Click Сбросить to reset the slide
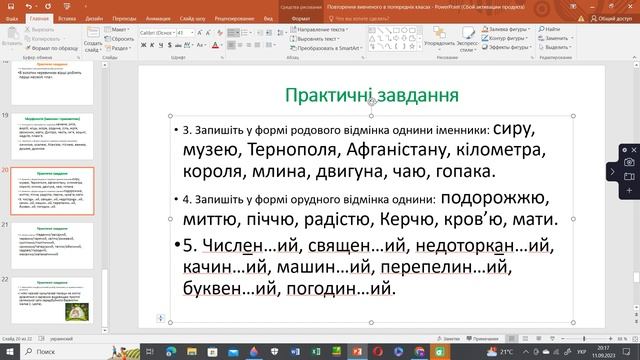Screen dimensions: 640x360 coord(119,39)
